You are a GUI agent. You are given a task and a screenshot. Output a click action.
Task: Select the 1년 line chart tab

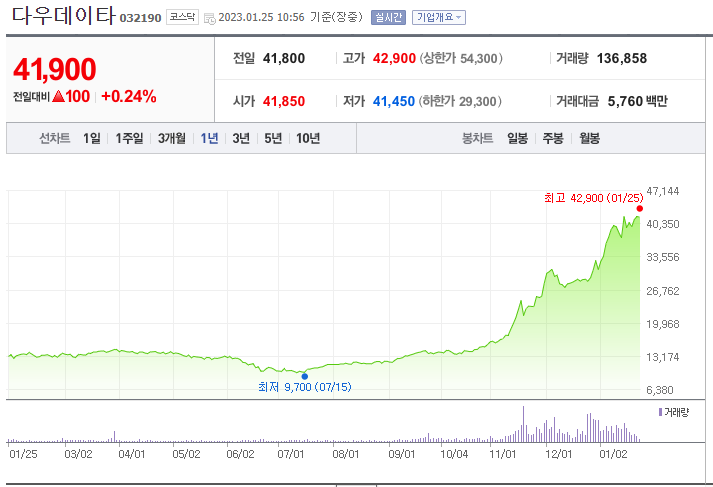pos(210,138)
